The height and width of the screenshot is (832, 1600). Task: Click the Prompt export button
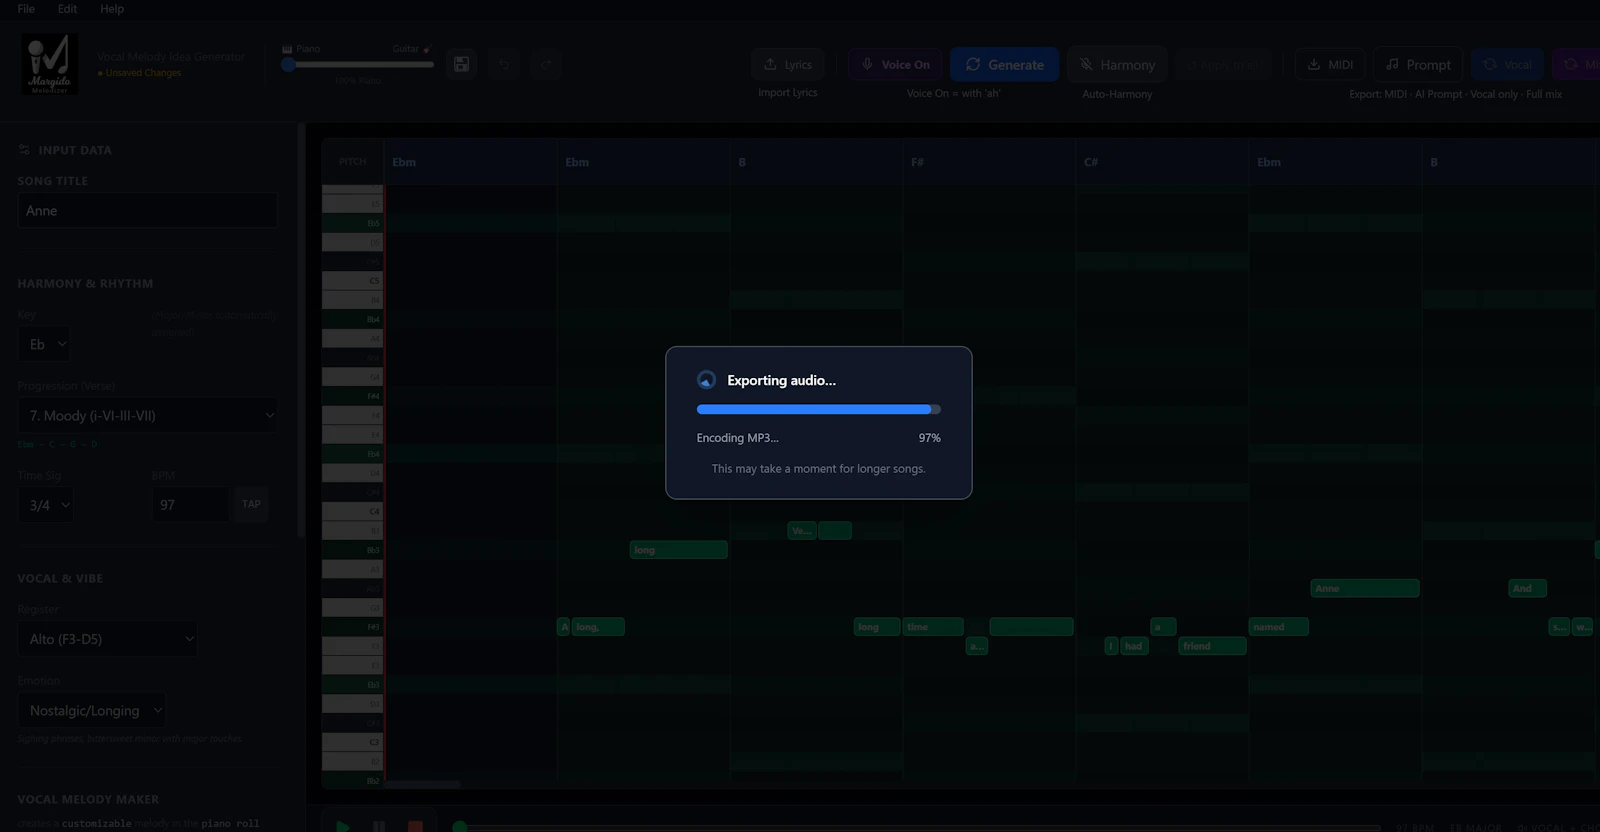(x=1418, y=64)
